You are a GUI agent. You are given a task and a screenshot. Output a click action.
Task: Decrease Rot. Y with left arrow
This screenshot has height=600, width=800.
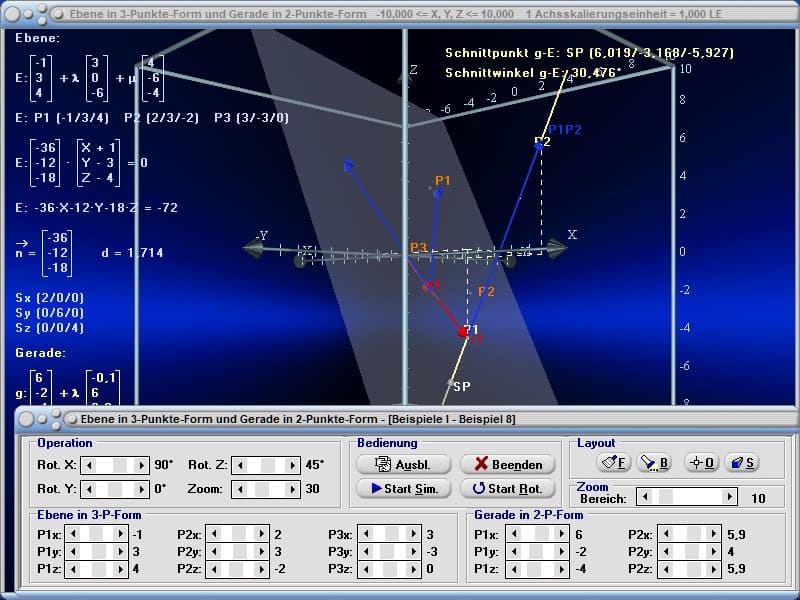(89, 489)
